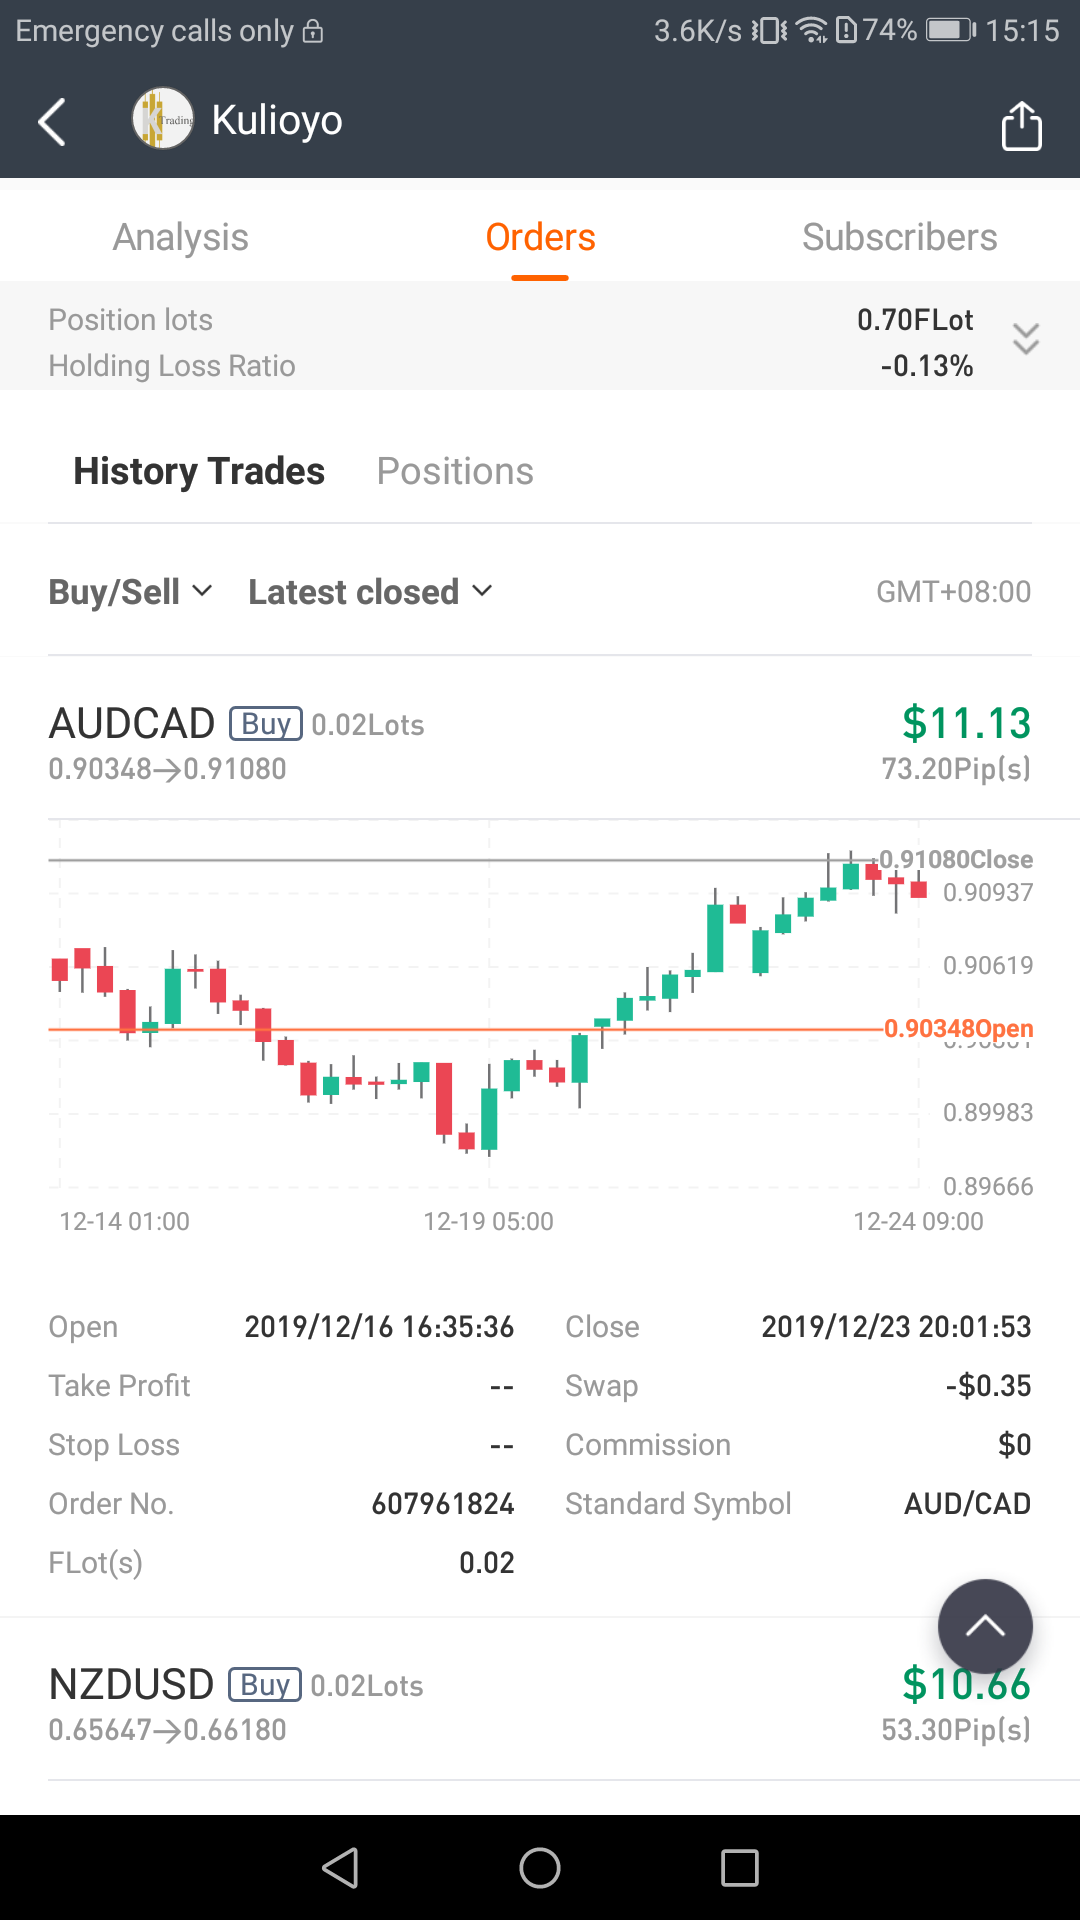
Task: Open the NZDUSD Buy trade entry
Action: point(540,1705)
